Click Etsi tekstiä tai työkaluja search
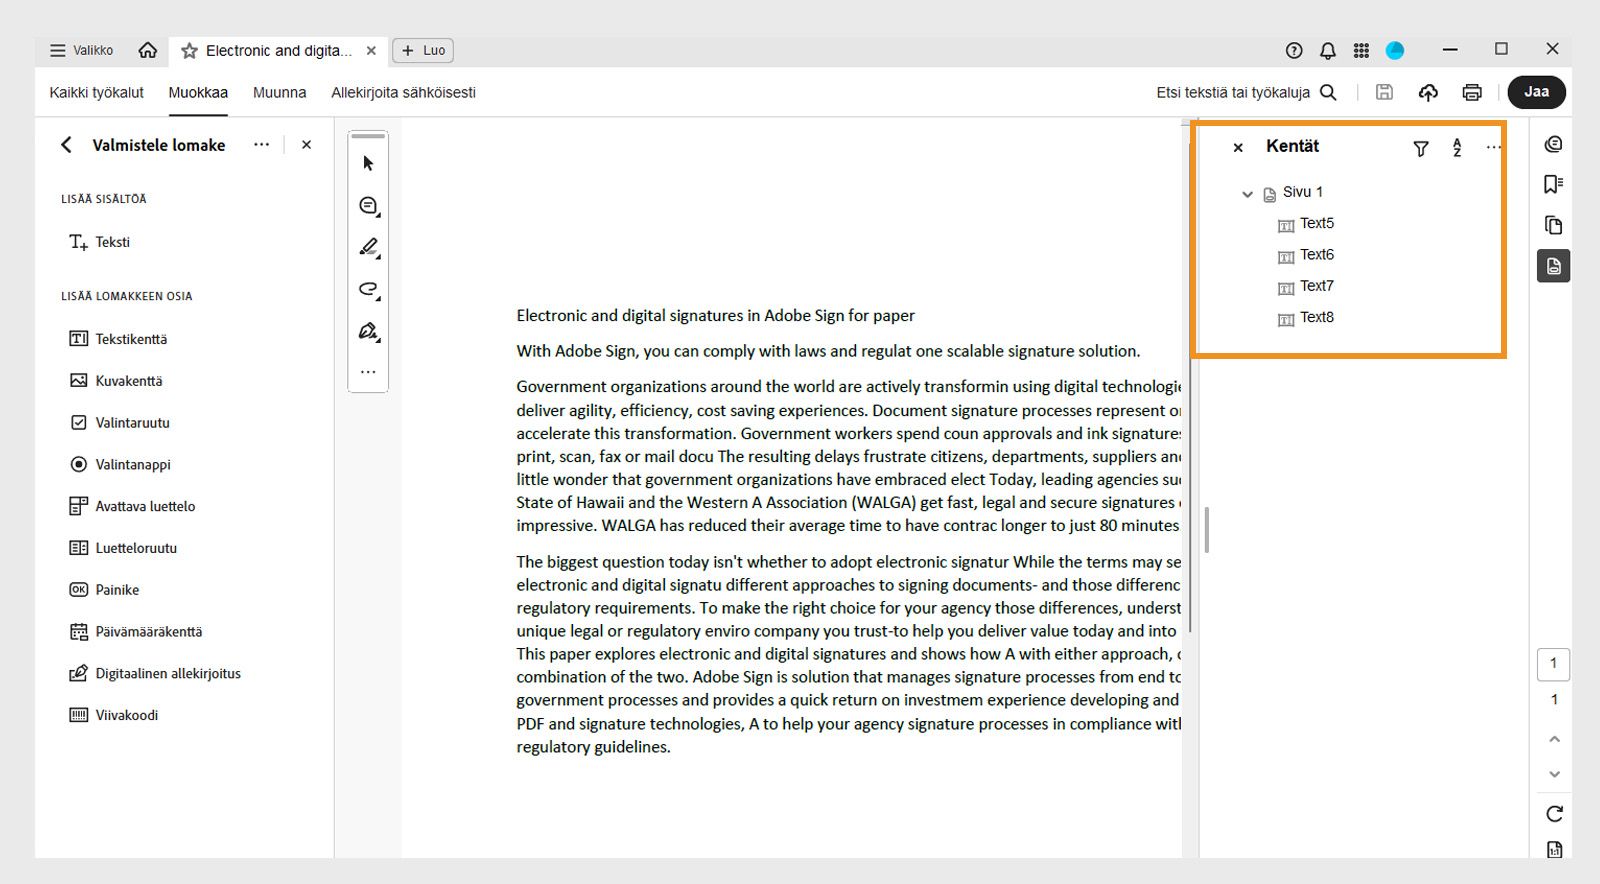This screenshot has height=884, width=1600. (x=1246, y=92)
